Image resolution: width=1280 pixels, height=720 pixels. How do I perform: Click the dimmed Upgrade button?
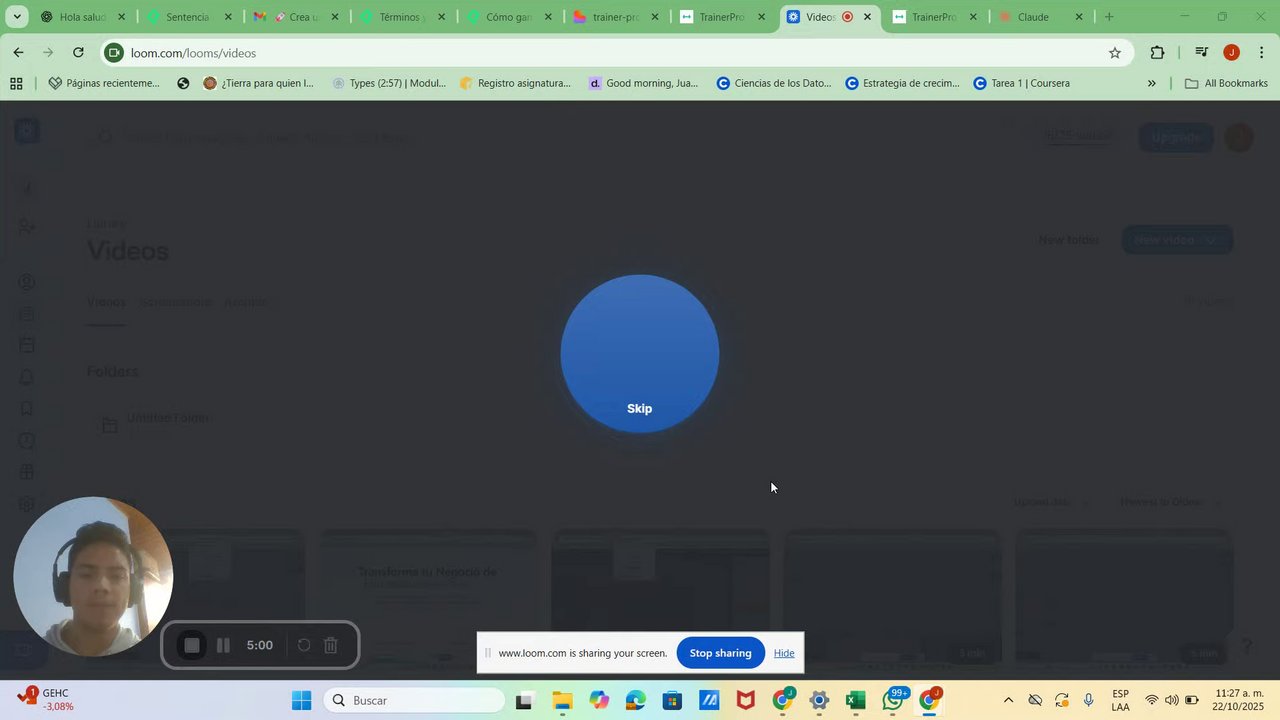[1176, 137]
